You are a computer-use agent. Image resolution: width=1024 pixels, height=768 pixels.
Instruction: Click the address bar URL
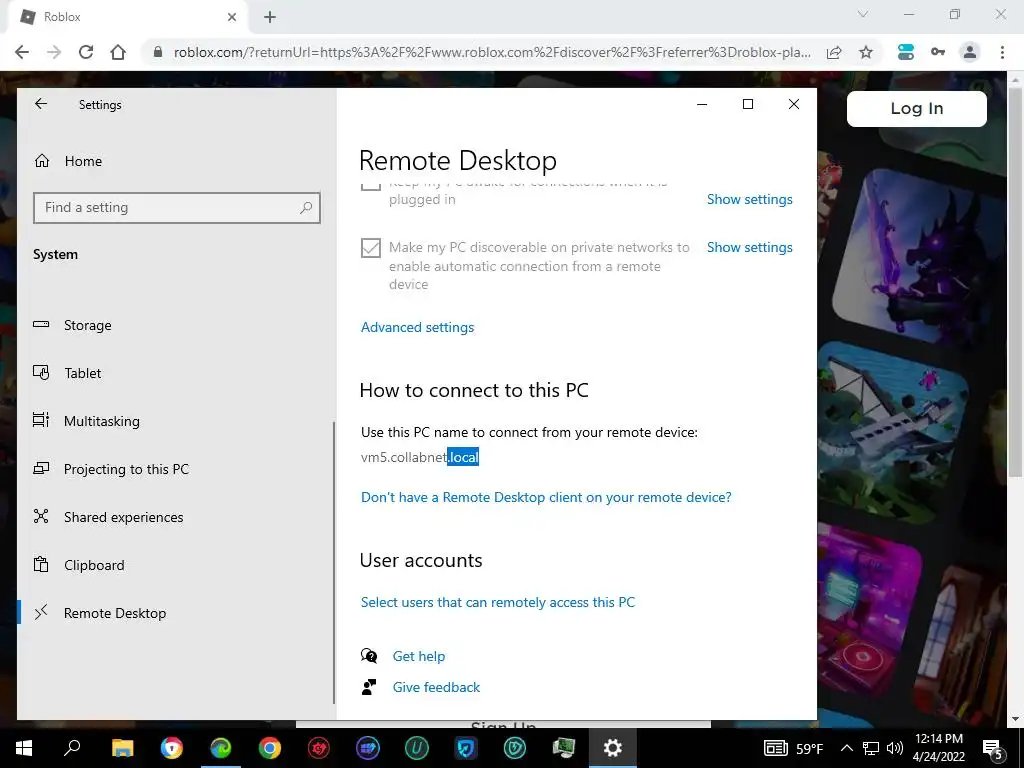click(492, 52)
